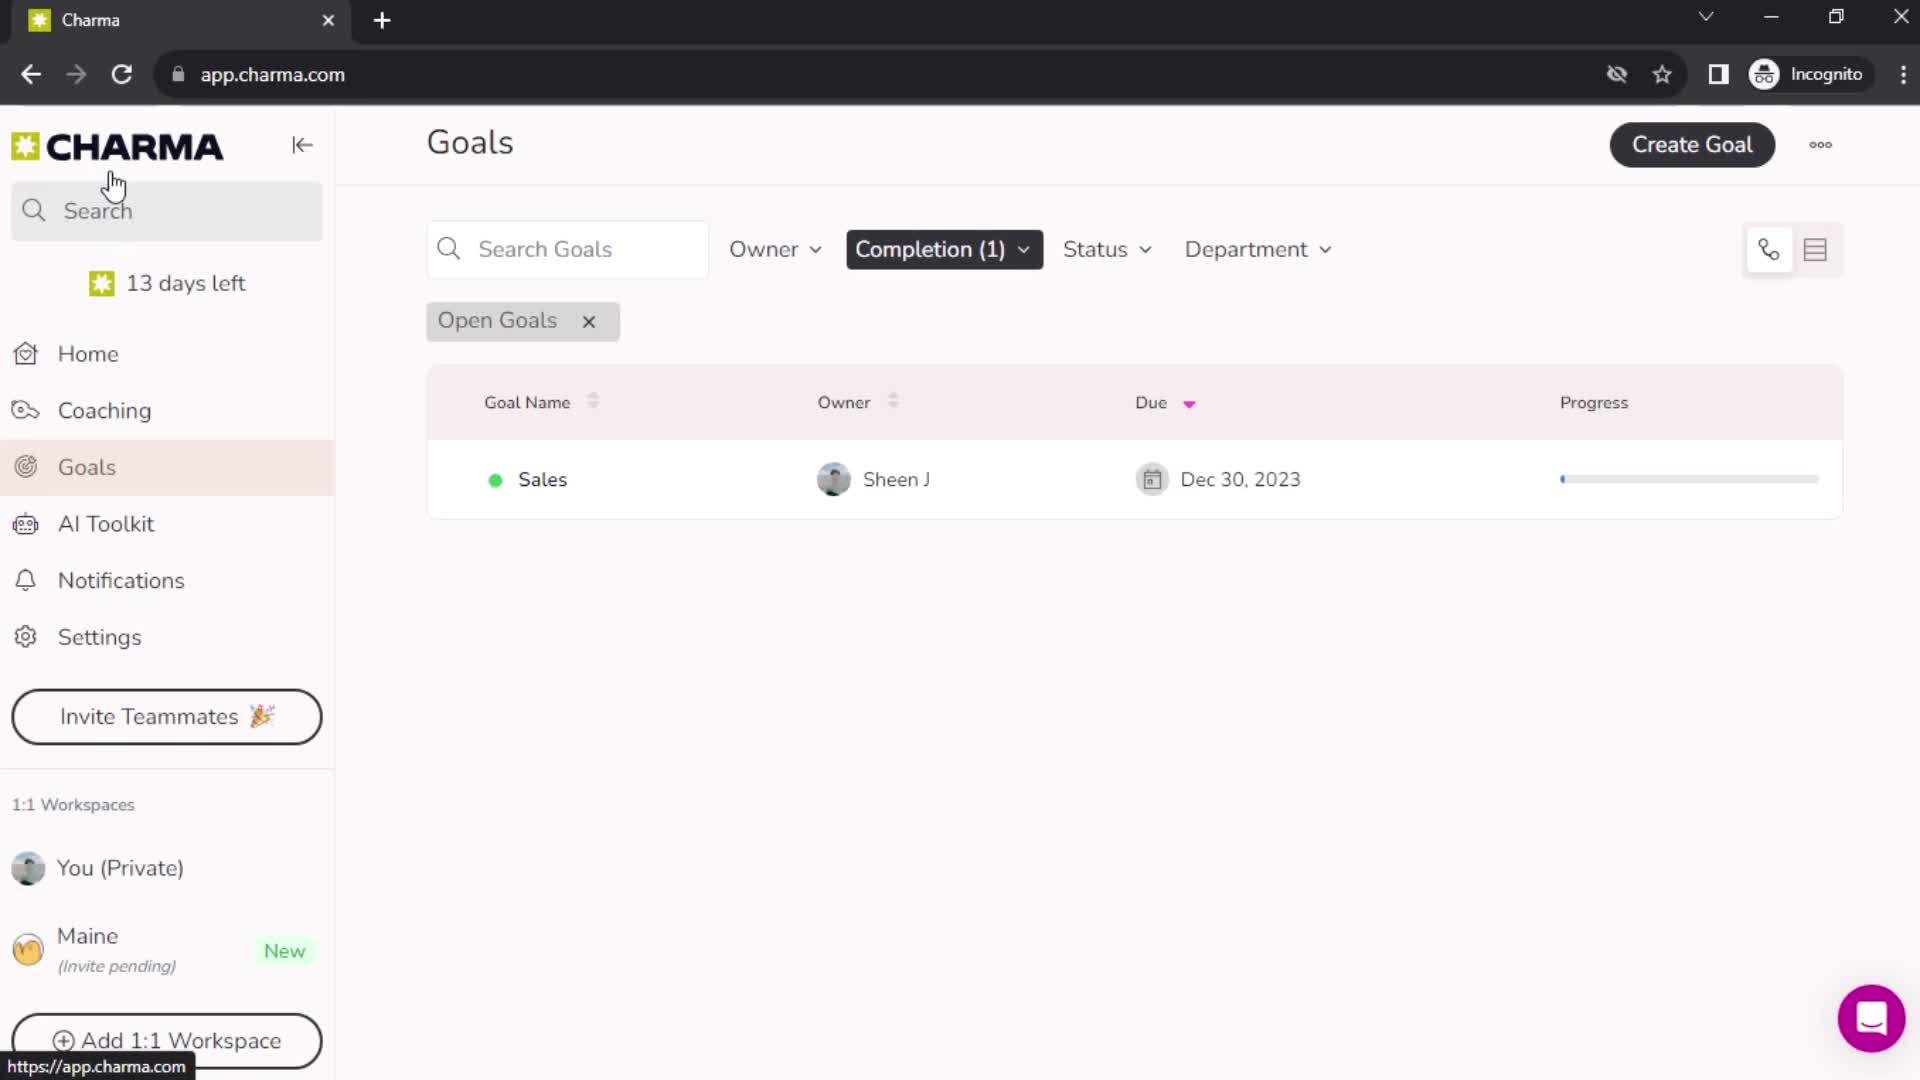Click the list view toggle icon
This screenshot has height=1080, width=1920.
click(x=1817, y=249)
